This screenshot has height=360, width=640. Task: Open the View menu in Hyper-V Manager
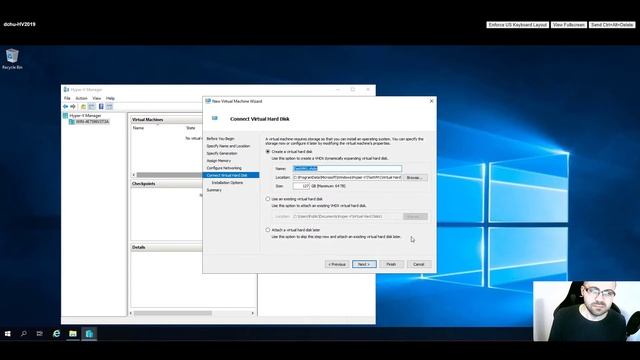pos(96,98)
